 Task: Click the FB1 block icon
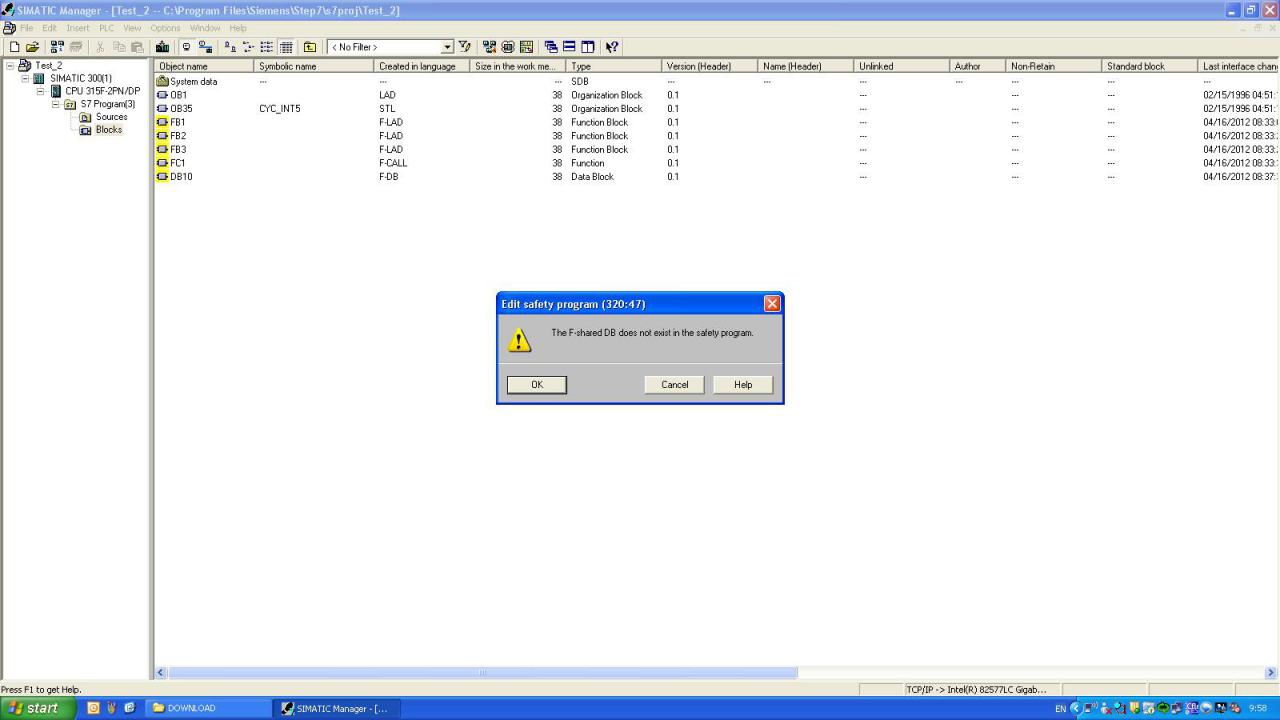point(162,122)
